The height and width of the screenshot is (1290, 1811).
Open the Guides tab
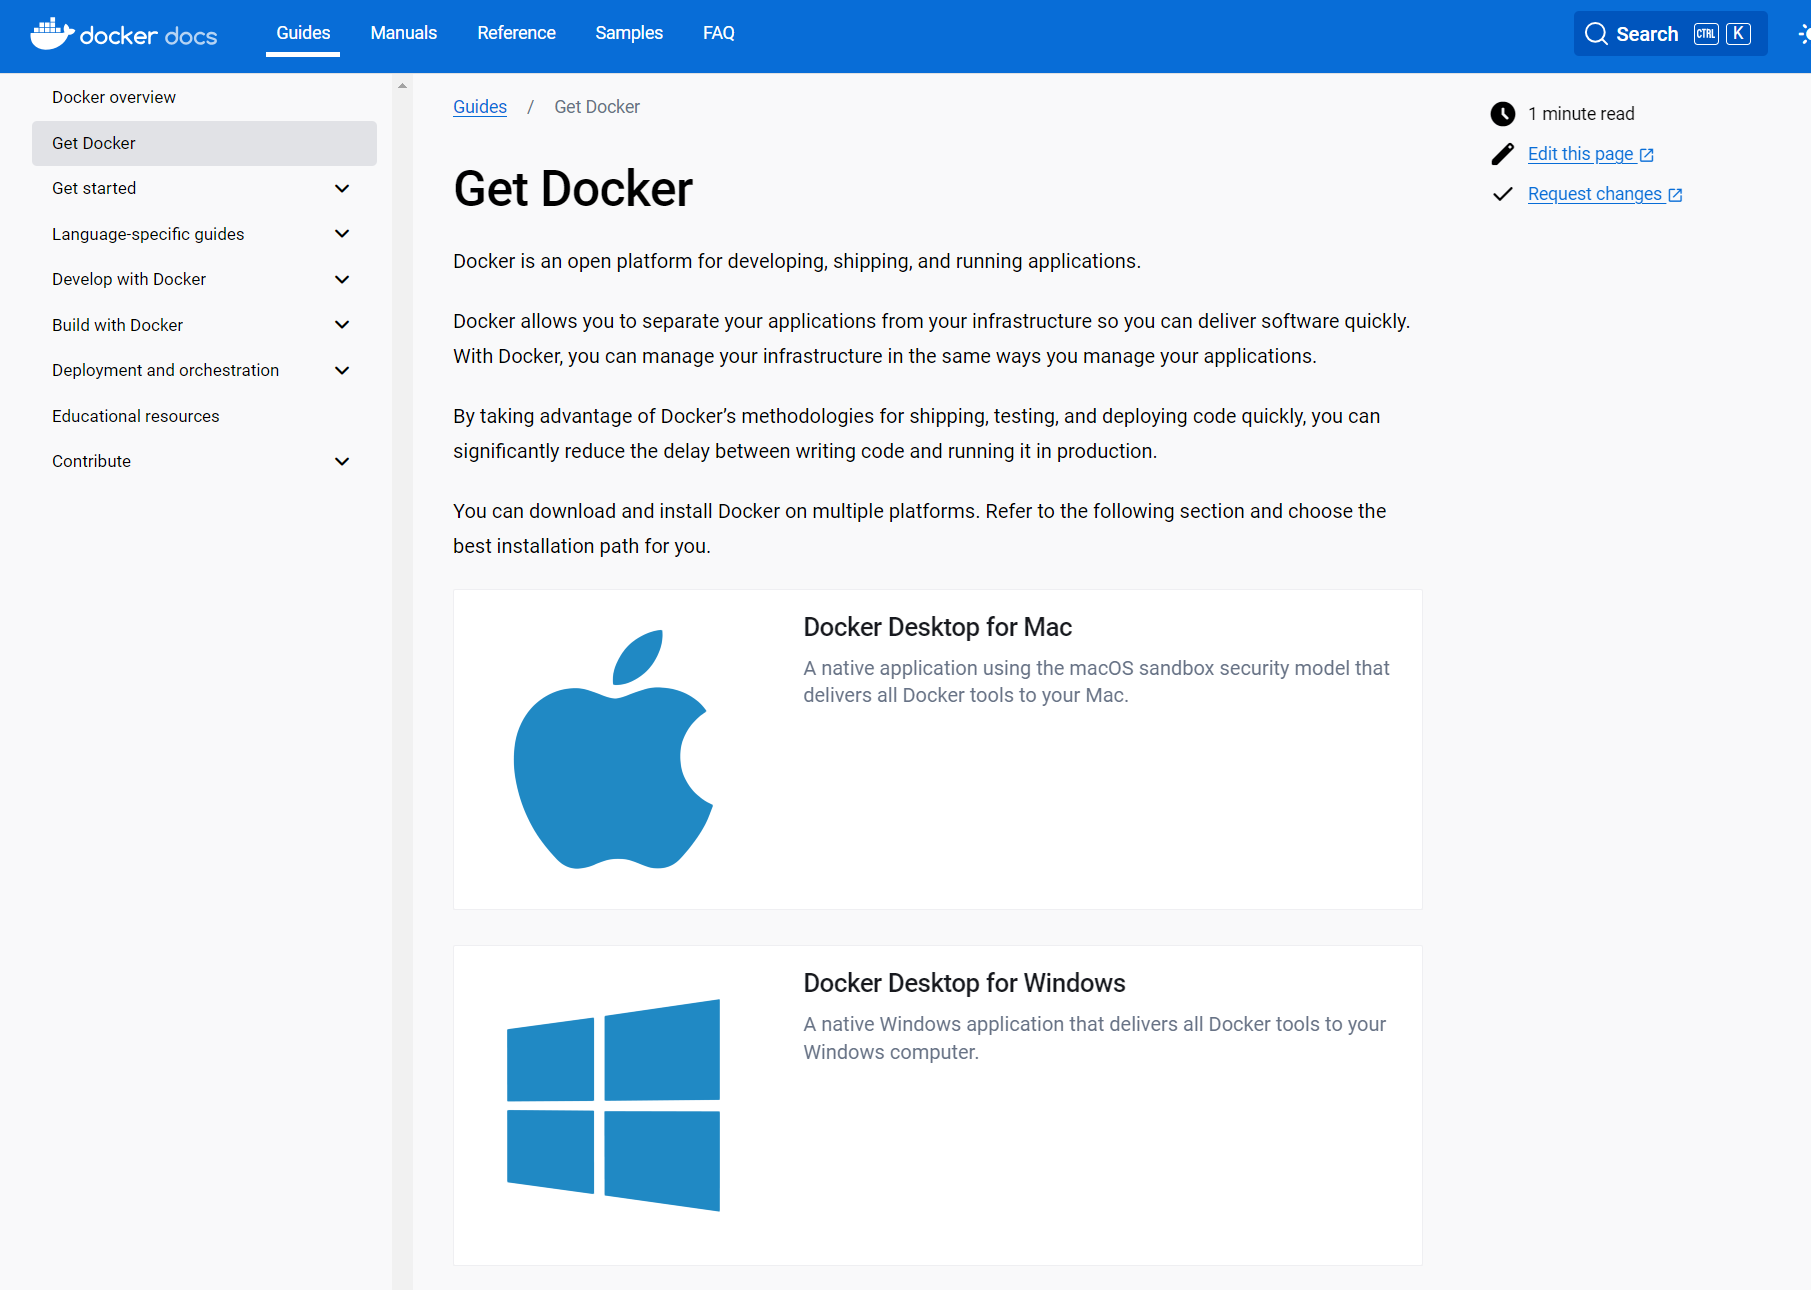(303, 33)
